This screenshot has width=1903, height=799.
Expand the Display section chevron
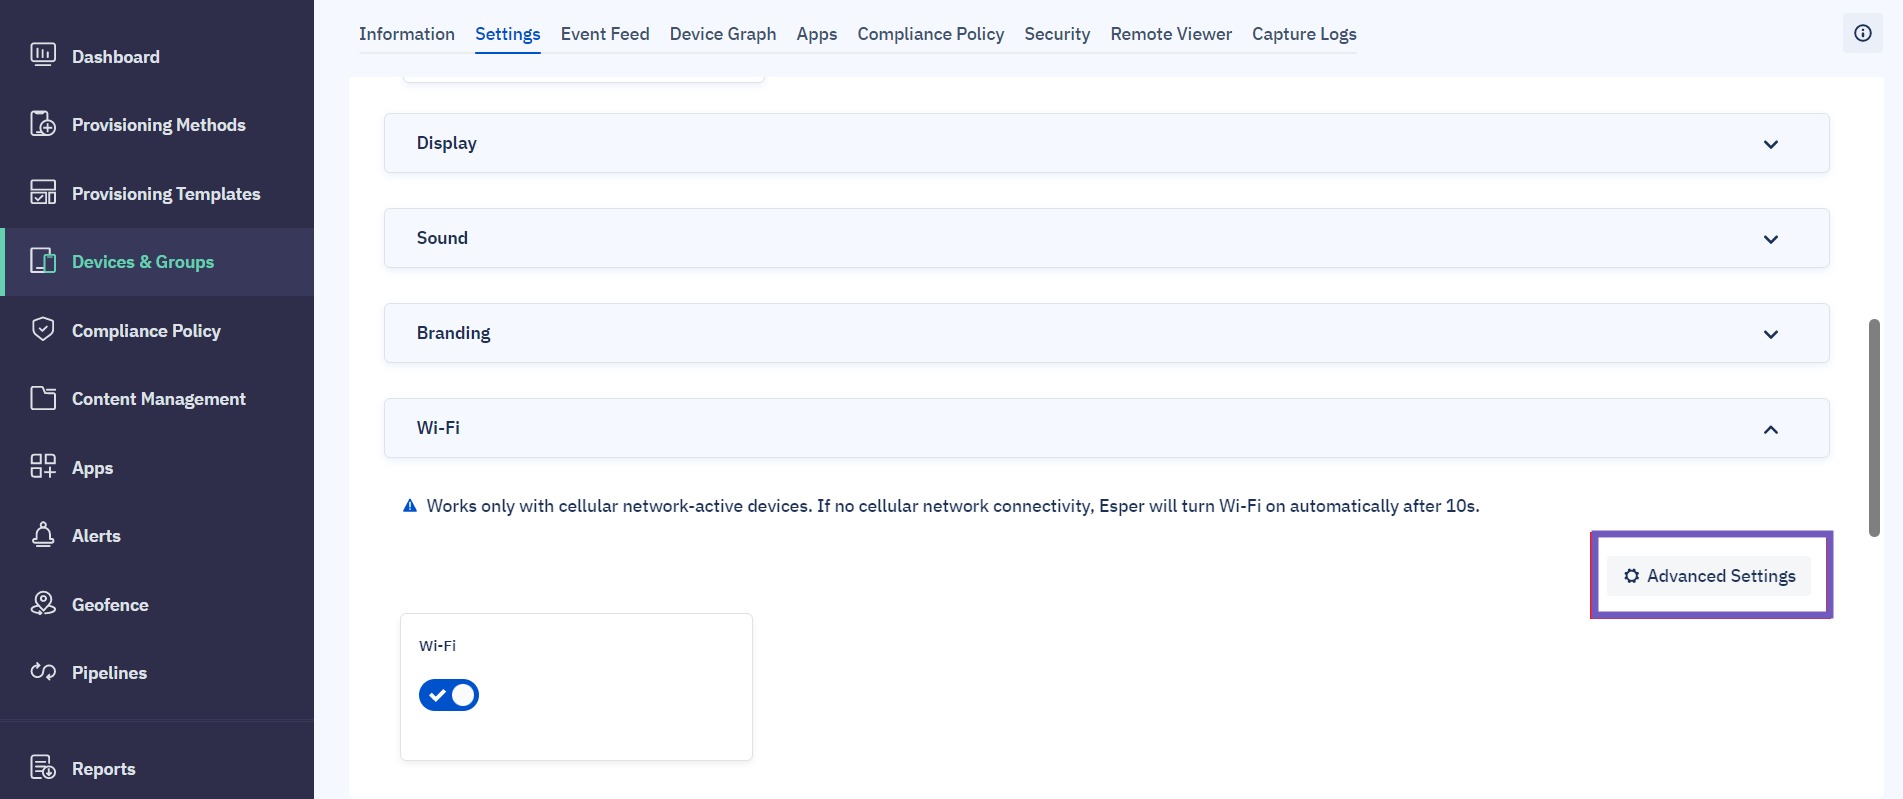tap(1771, 144)
